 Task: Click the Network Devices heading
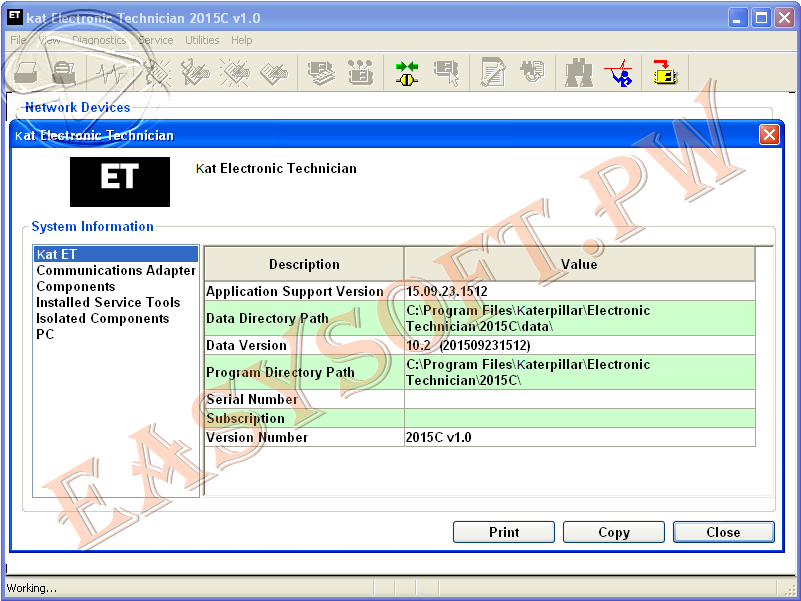pyautogui.click(x=78, y=107)
